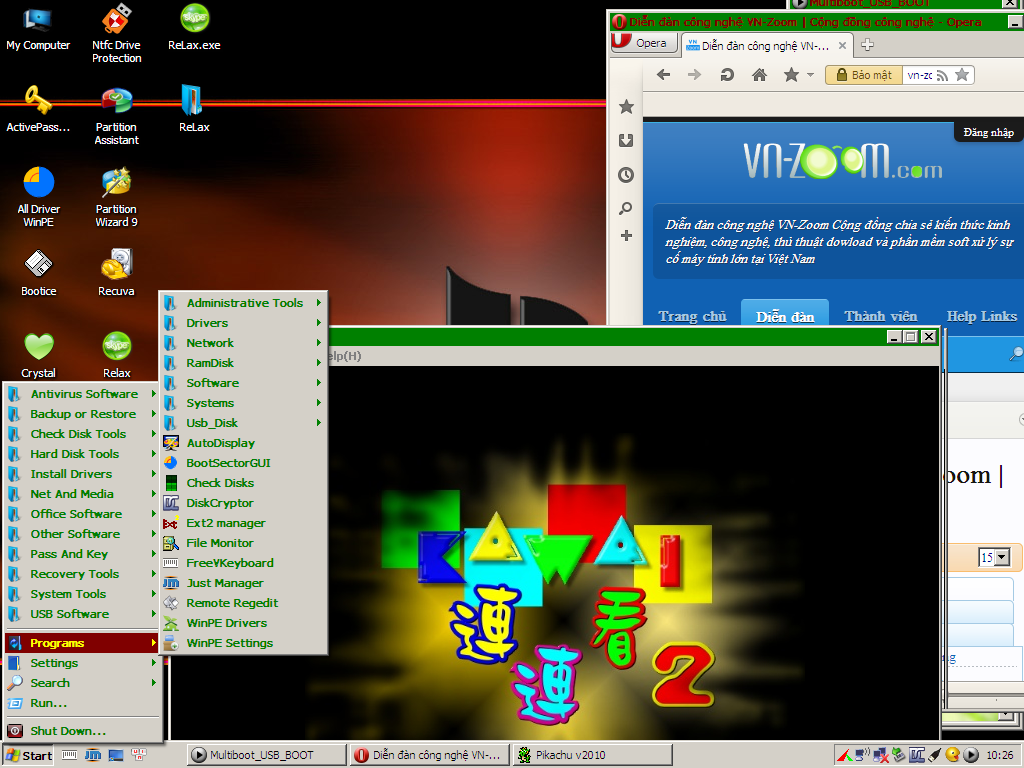Reload the page in Opera
The image size is (1024, 768).
(x=727, y=75)
